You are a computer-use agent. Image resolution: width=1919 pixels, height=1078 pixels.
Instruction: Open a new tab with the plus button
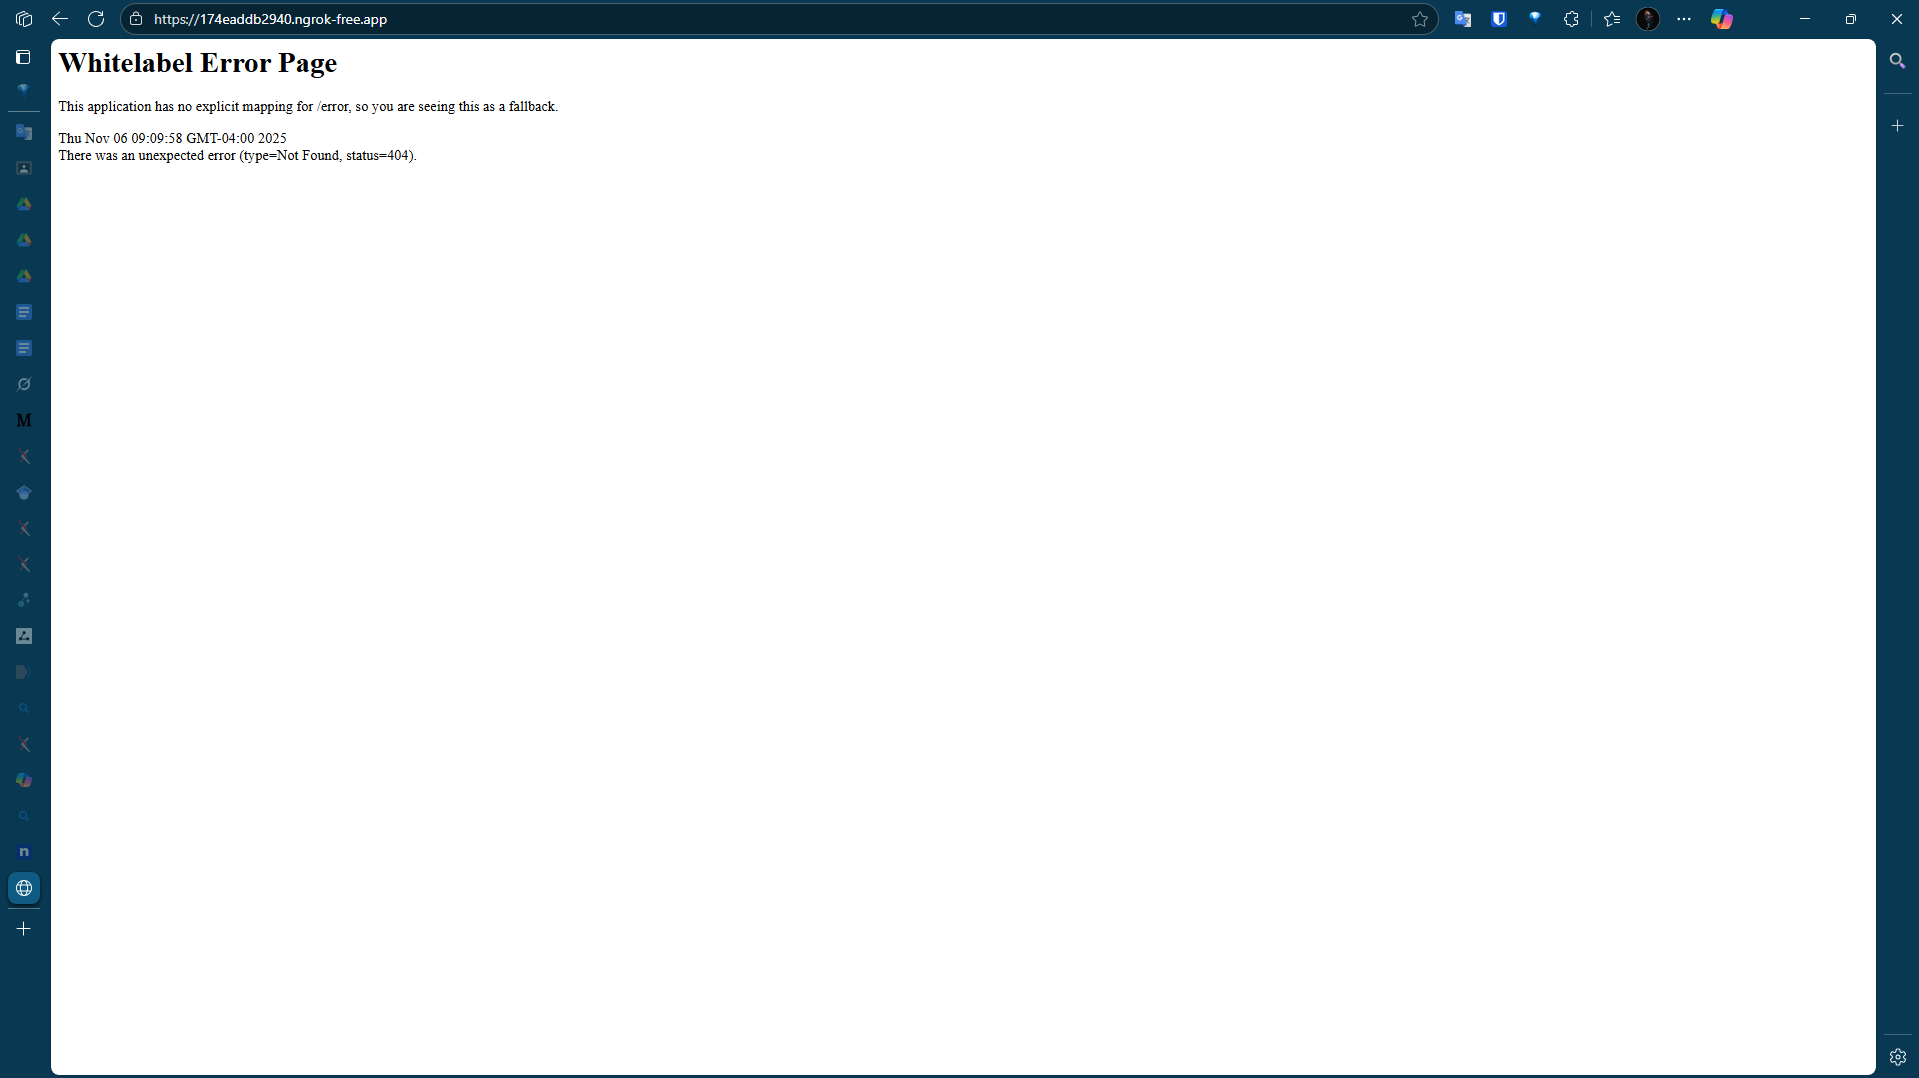coord(24,929)
